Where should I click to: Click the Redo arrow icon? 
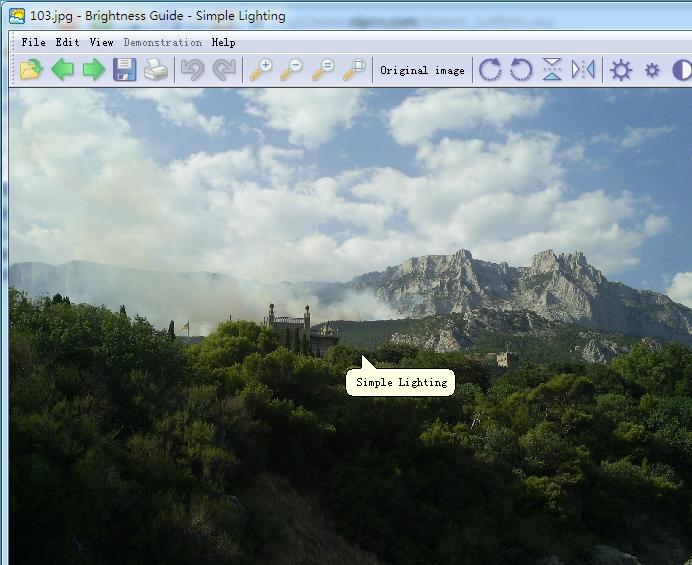point(224,70)
